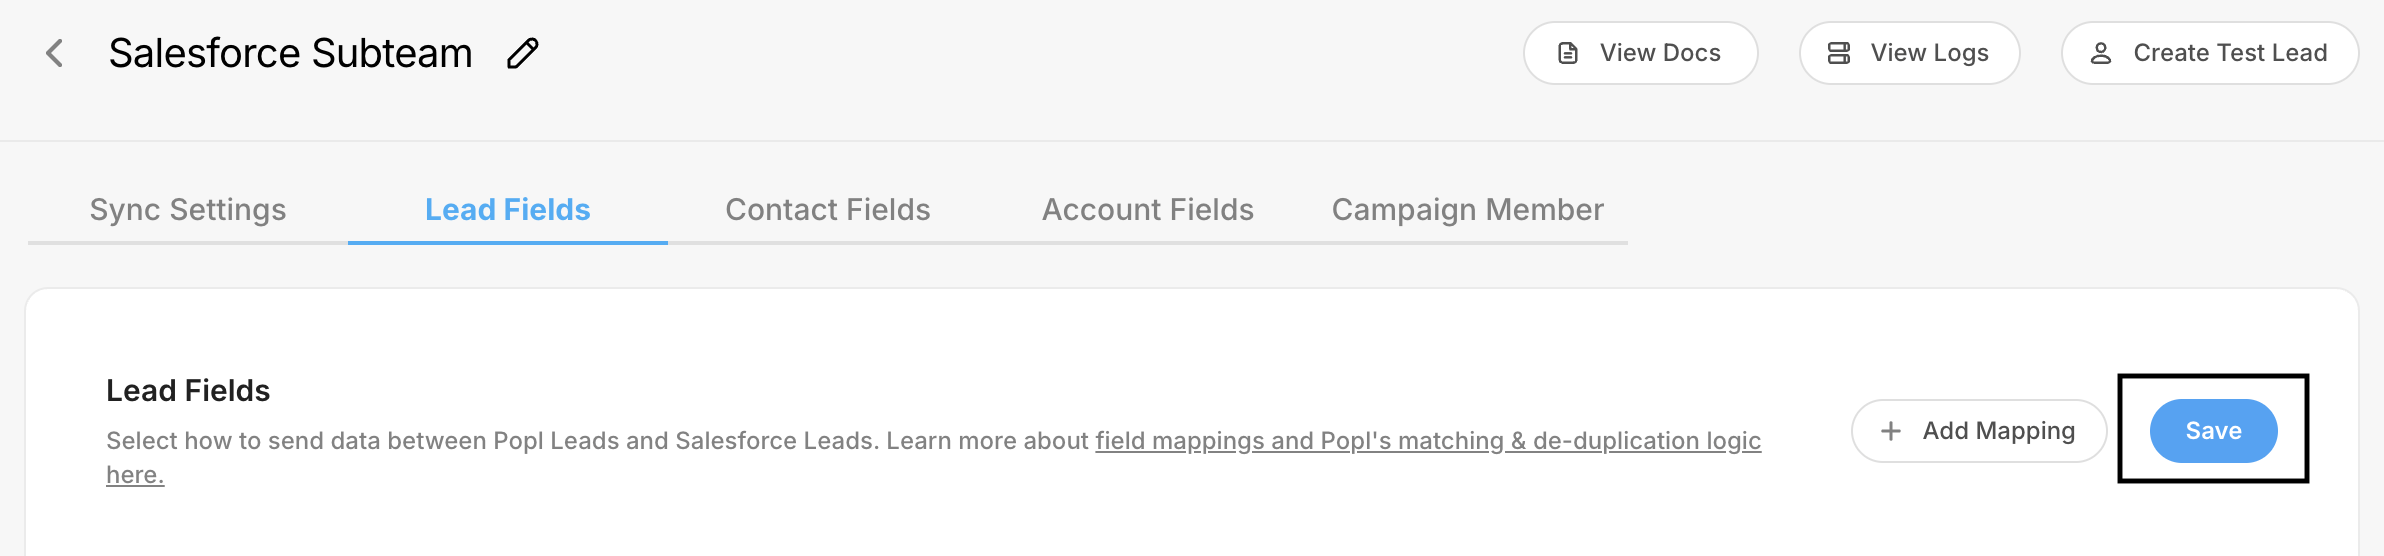Screen dimensions: 2384x556
Task: Click the Salesforce Subteam page title
Action: pyautogui.click(x=291, y=53)
